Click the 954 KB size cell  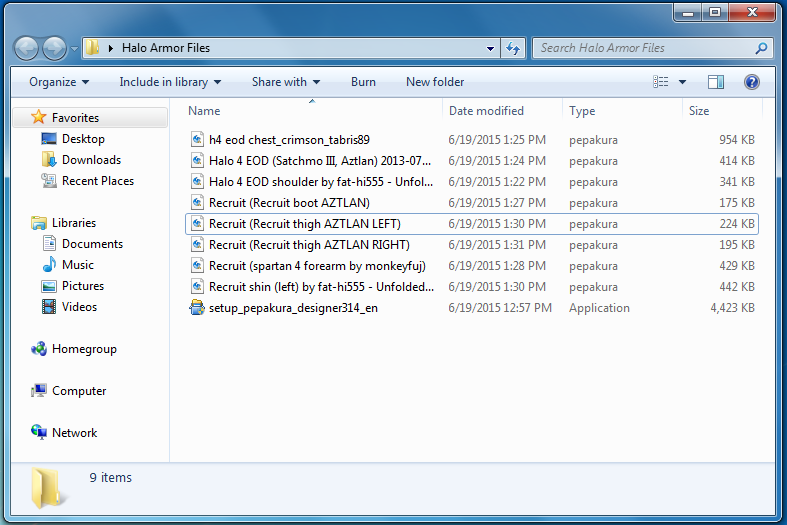(737, 140)
